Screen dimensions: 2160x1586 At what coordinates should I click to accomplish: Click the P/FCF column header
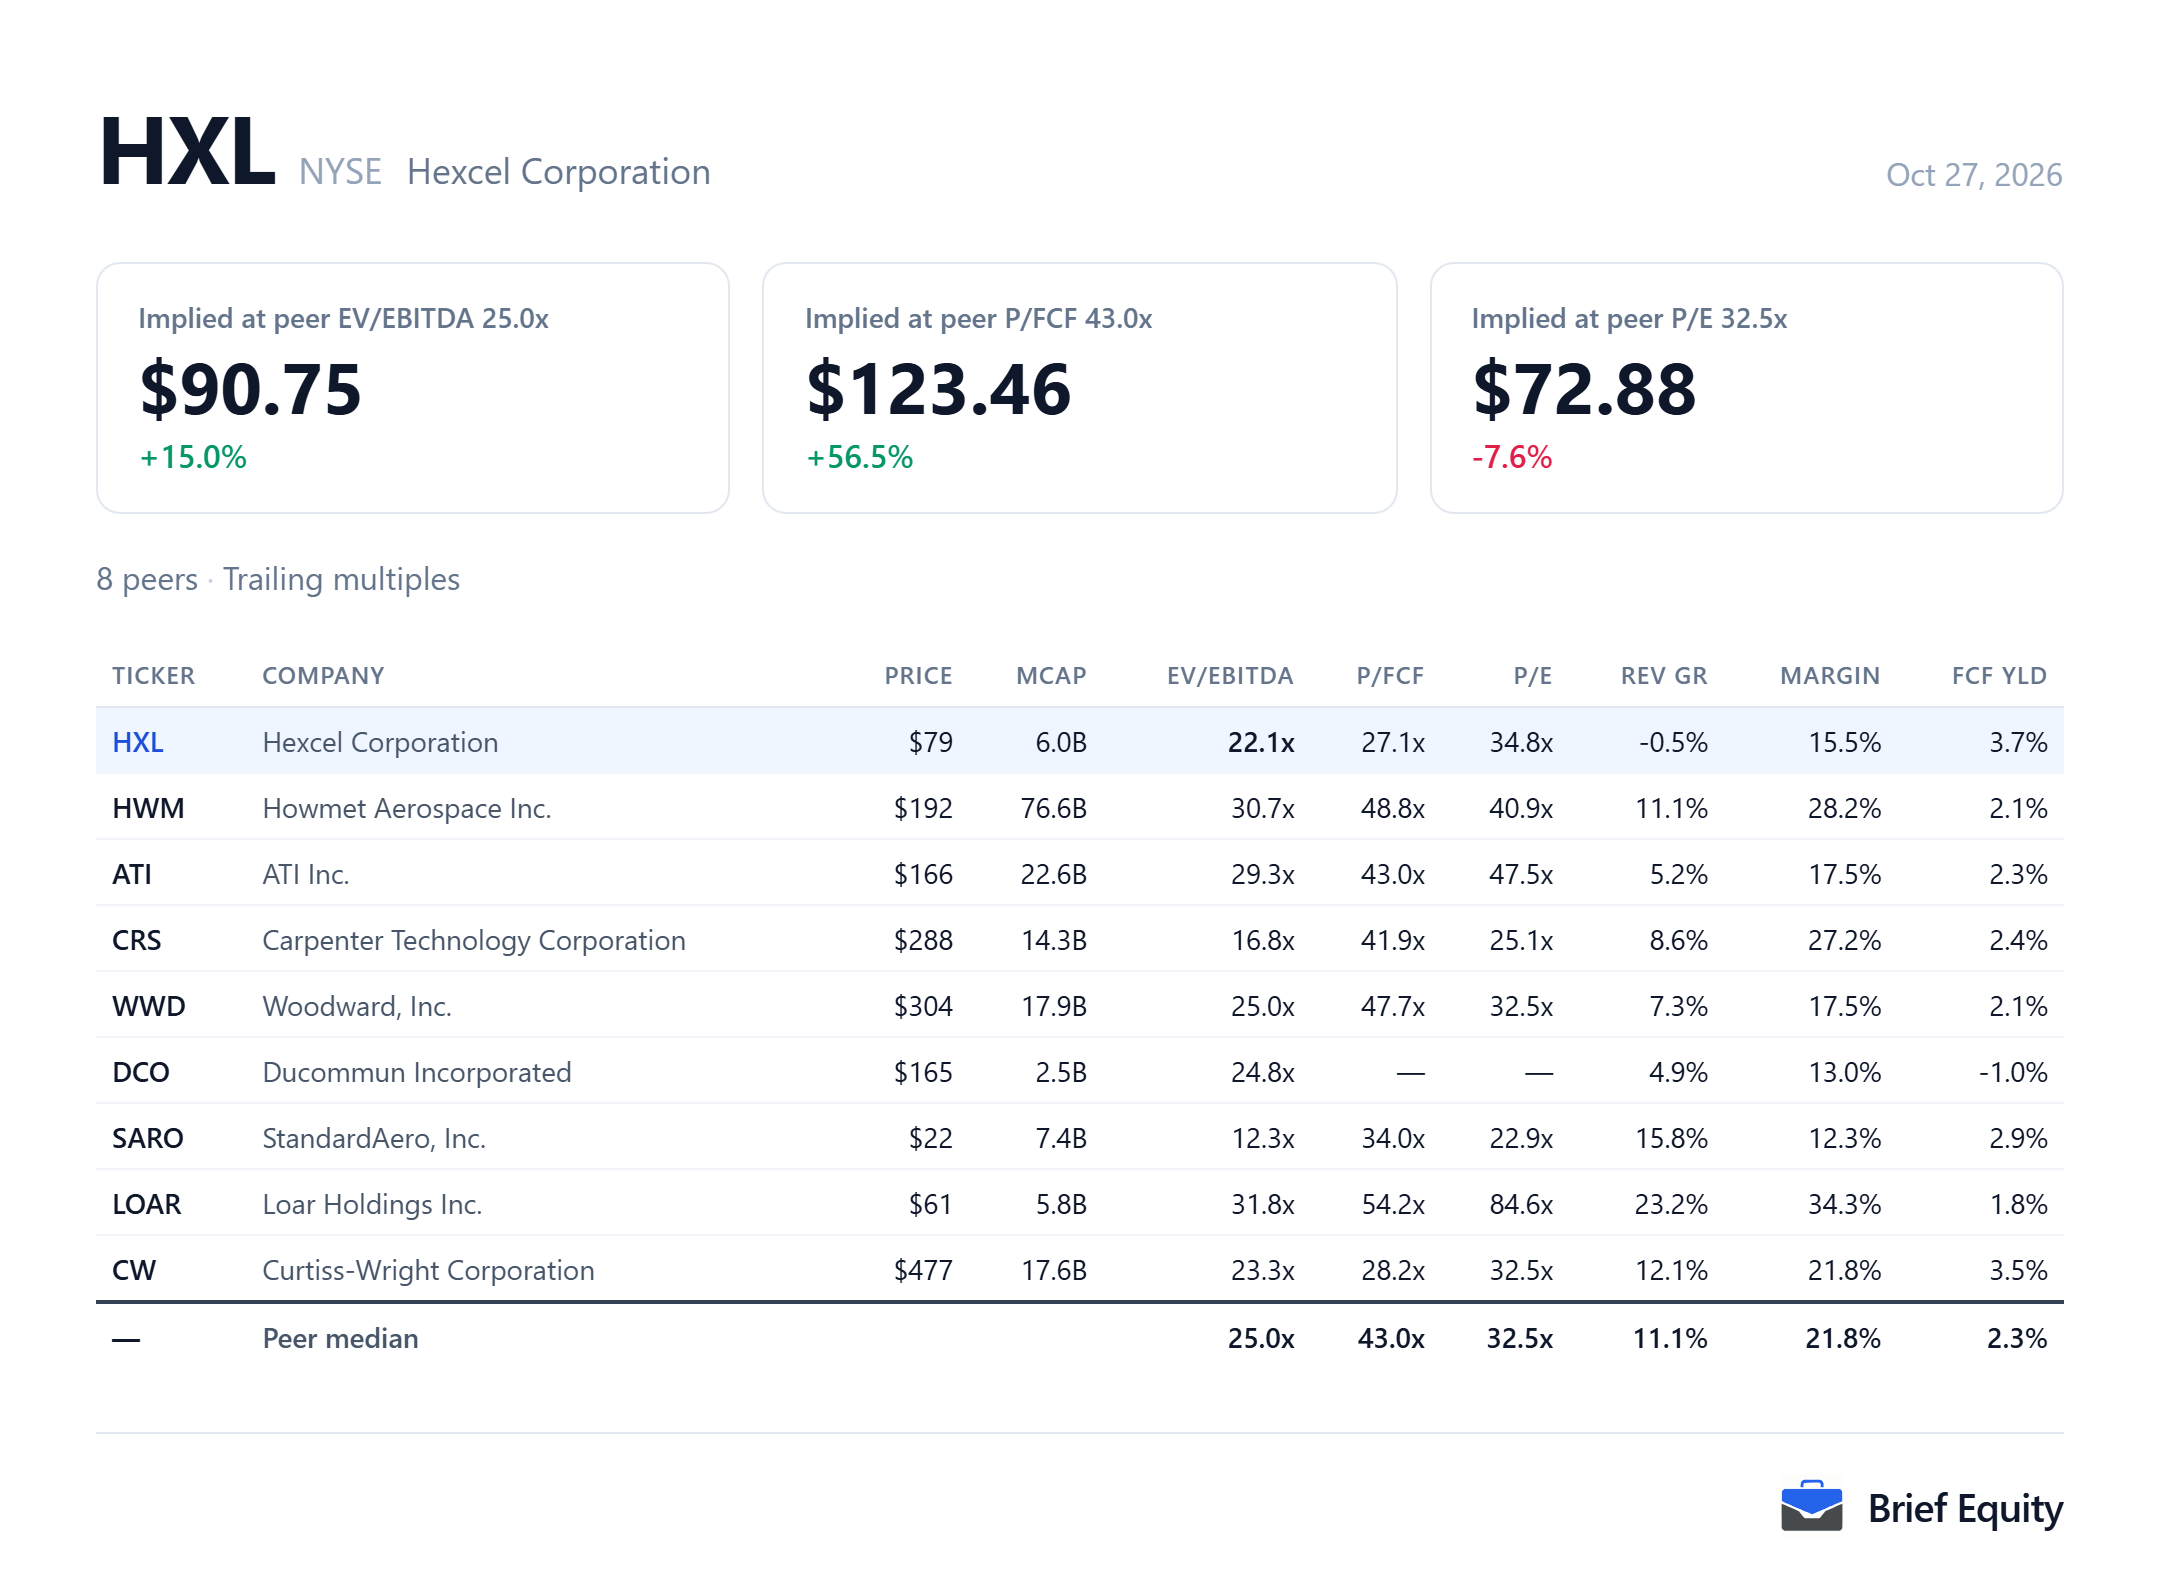click(x=1390, y=676)
